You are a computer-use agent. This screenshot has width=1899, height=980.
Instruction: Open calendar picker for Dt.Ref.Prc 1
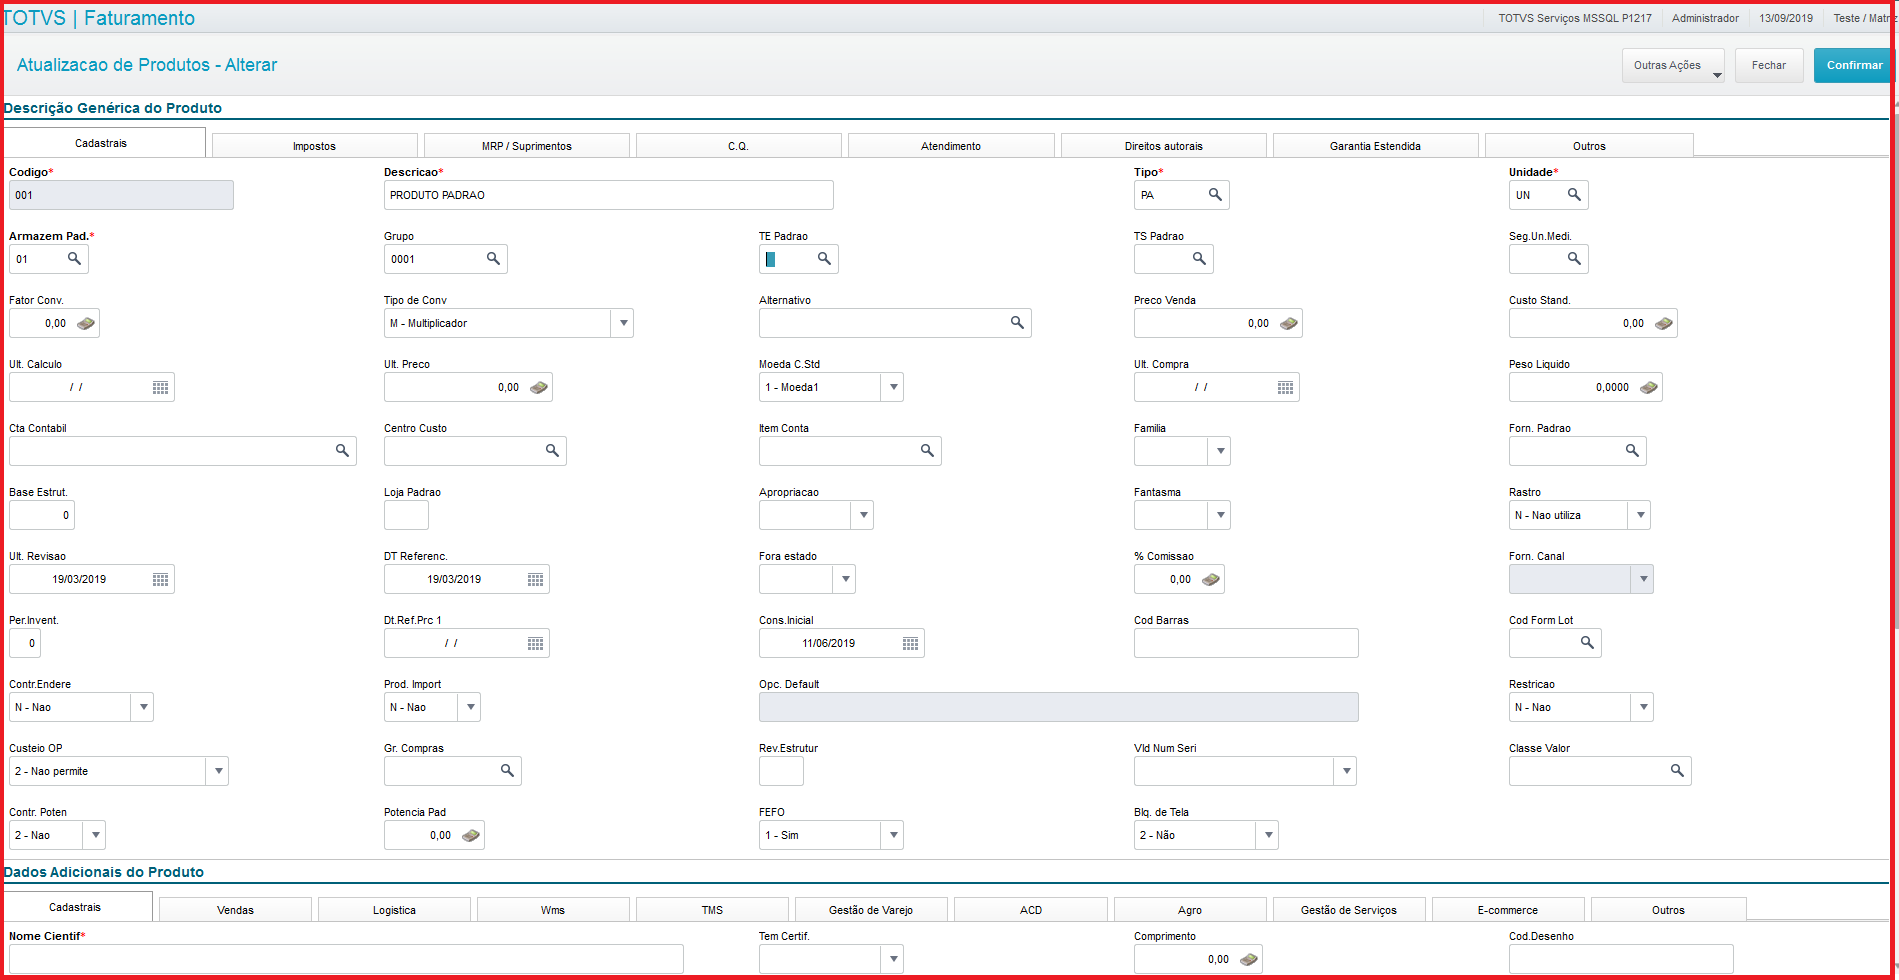[x=535, y=643]
